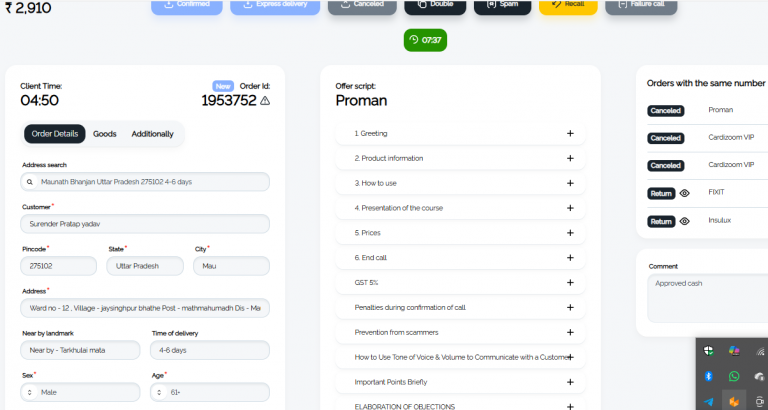Open Telegram from the system tray

[708, 402]
